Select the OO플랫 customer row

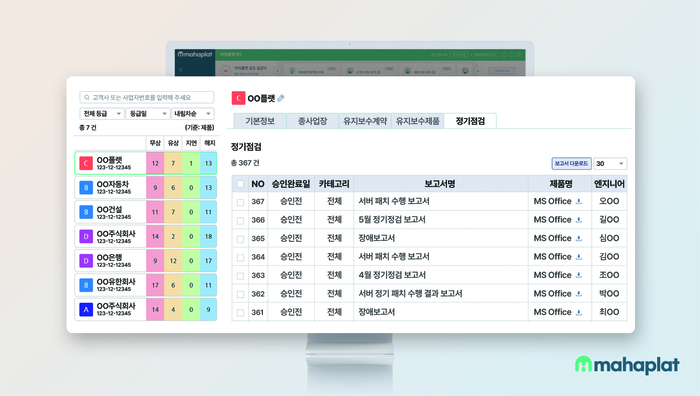click(x=146, y=163)
